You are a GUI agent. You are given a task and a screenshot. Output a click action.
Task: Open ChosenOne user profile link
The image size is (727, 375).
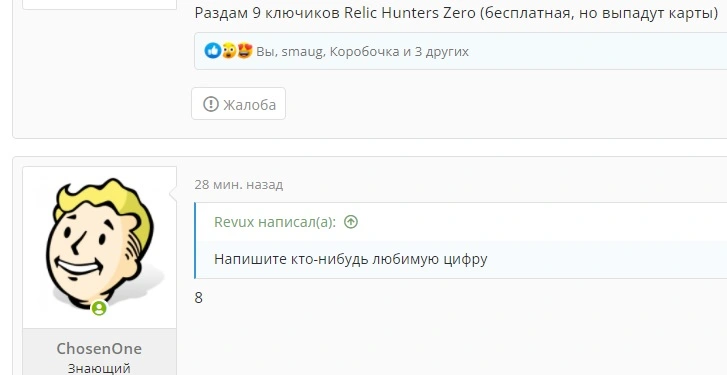[99, 349]
